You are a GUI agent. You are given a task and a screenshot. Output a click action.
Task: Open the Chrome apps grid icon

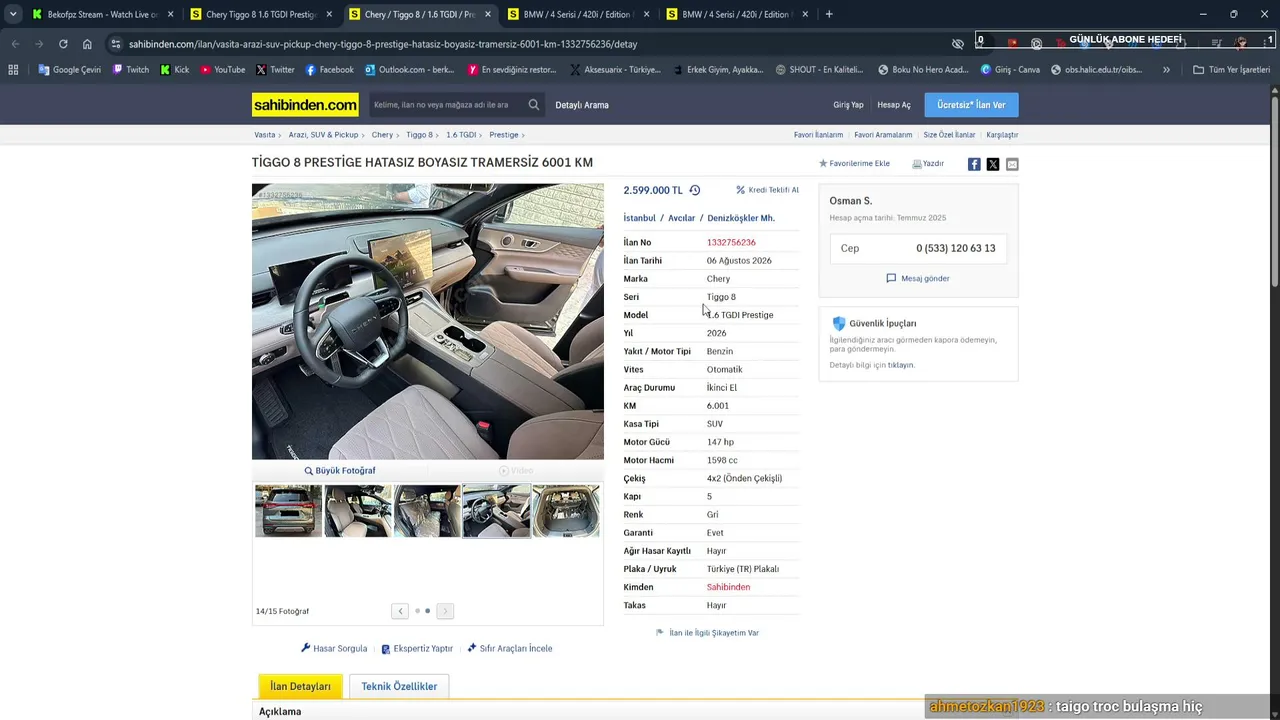[13, 70]
